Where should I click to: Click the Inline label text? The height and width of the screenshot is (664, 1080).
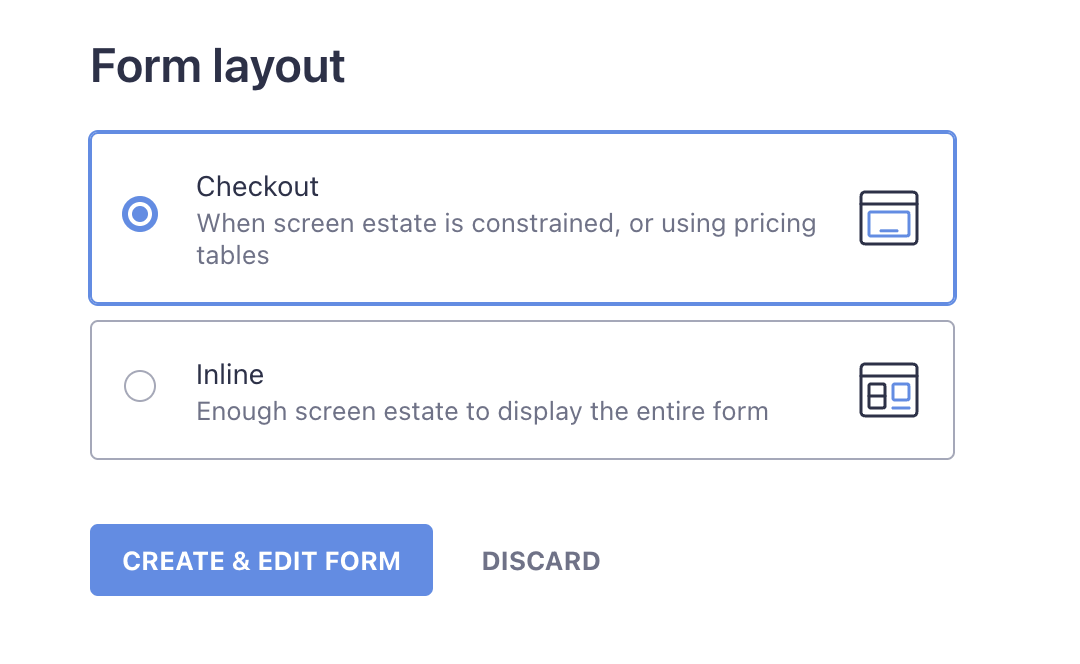(x=230, y=374)
